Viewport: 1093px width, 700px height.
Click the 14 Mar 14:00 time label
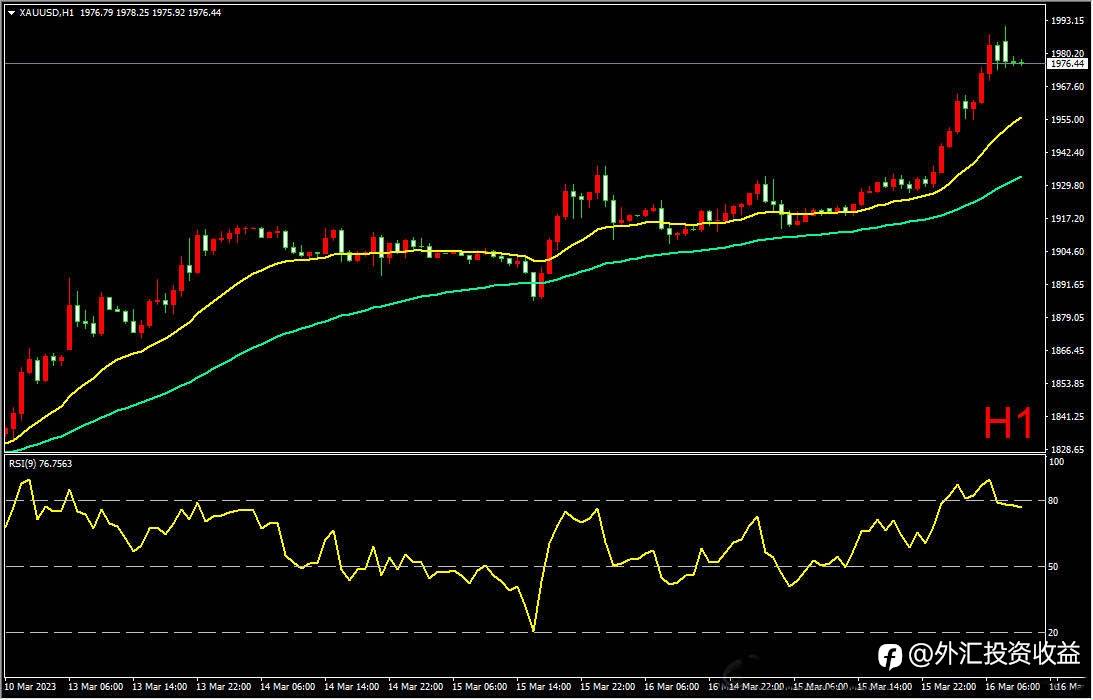point(354,686)
